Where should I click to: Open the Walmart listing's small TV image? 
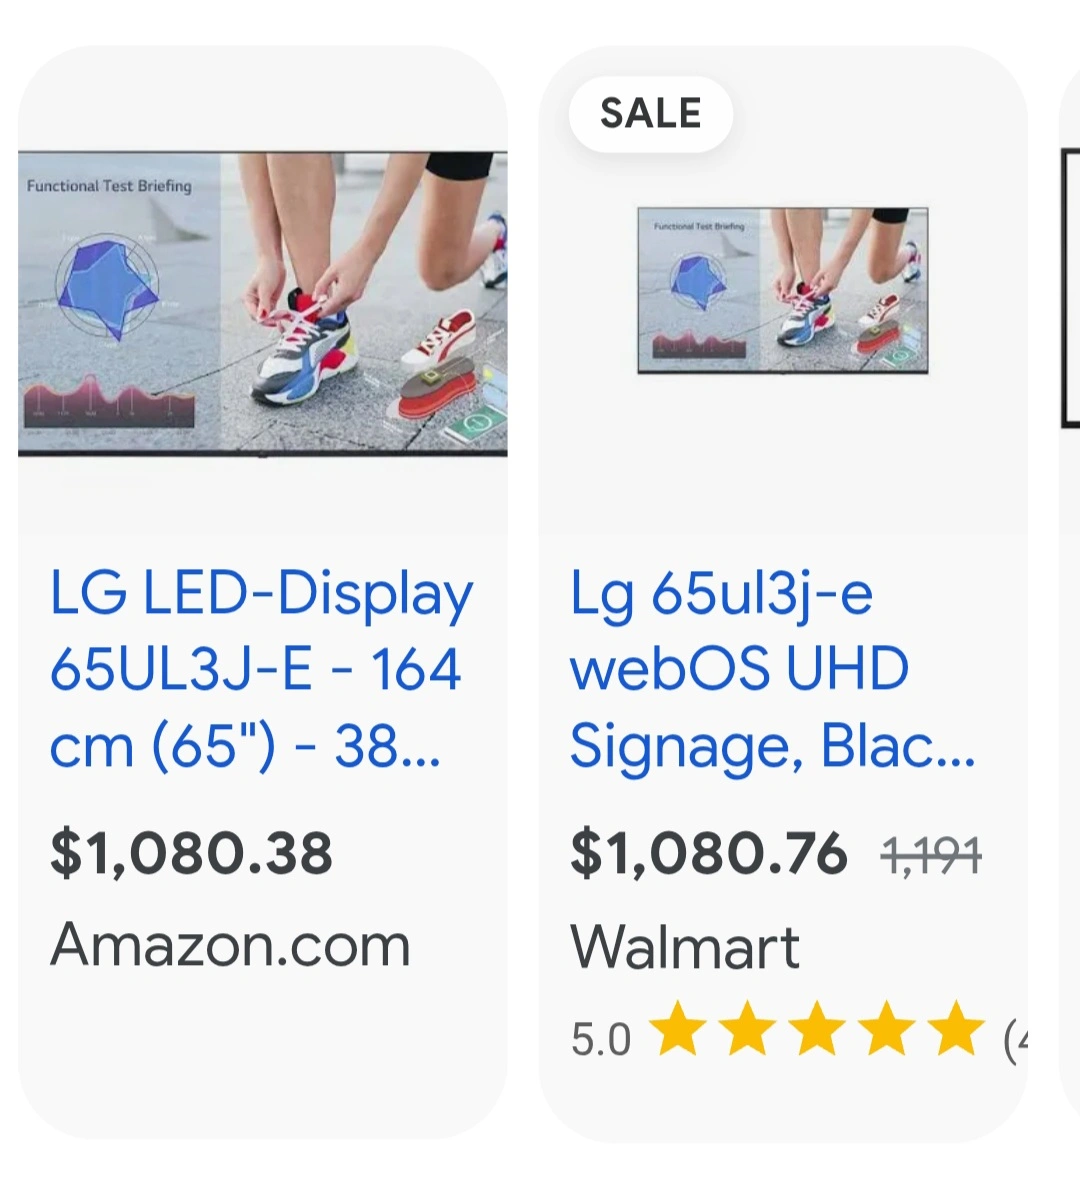click(782, 290)
